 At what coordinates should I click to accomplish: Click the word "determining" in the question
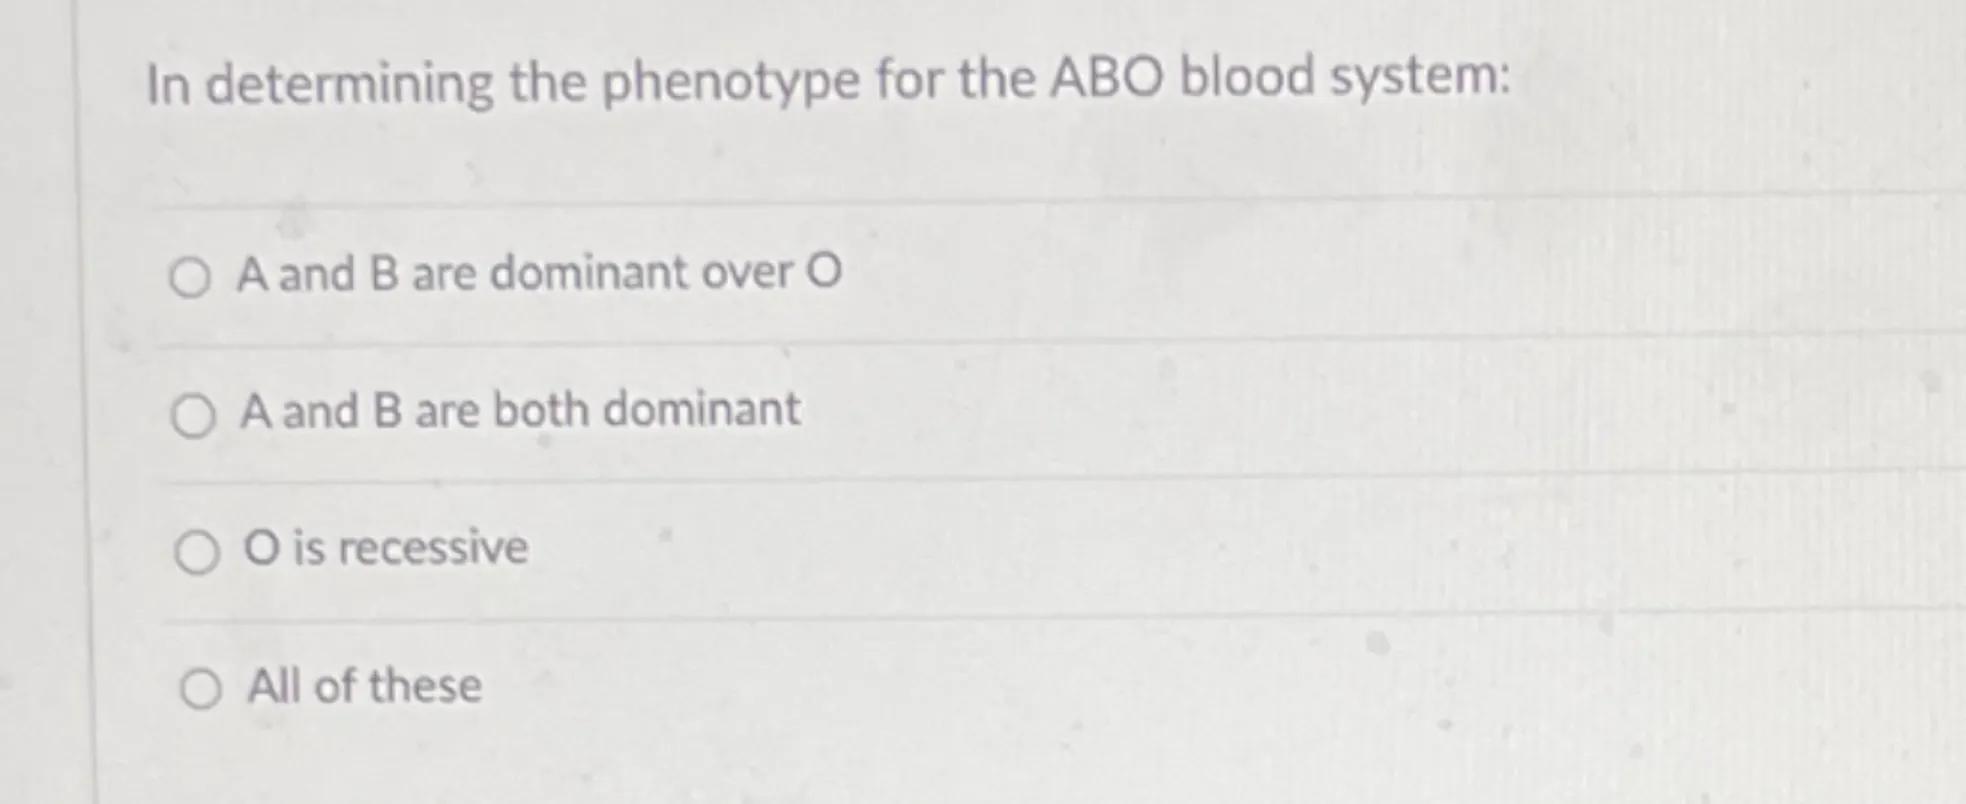click(350, 84)
